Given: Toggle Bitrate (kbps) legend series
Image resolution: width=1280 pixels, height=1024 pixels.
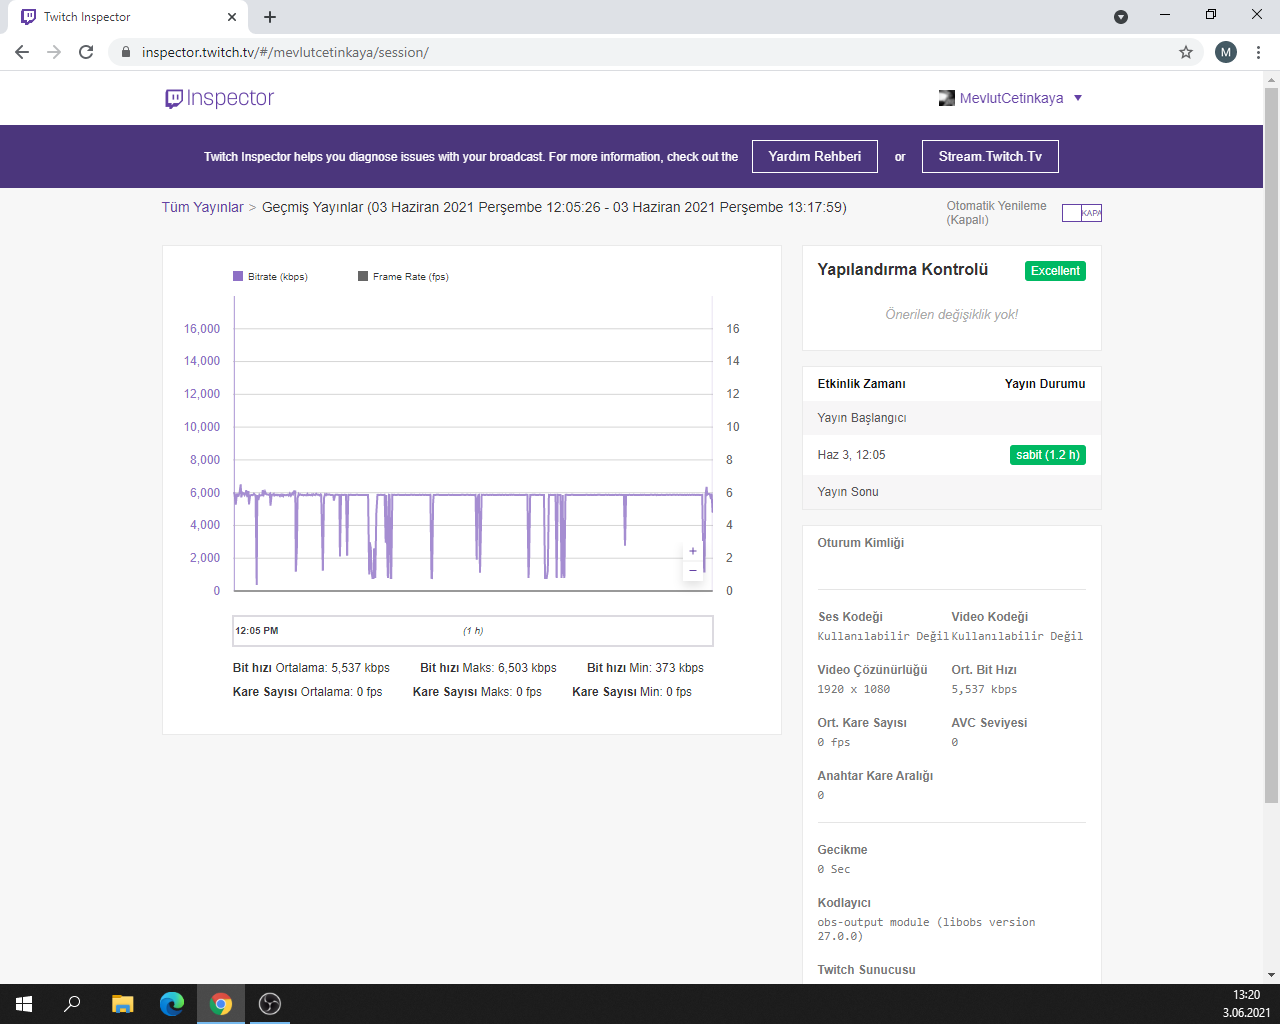Looking at the screenshot, I should pos(270,277).
